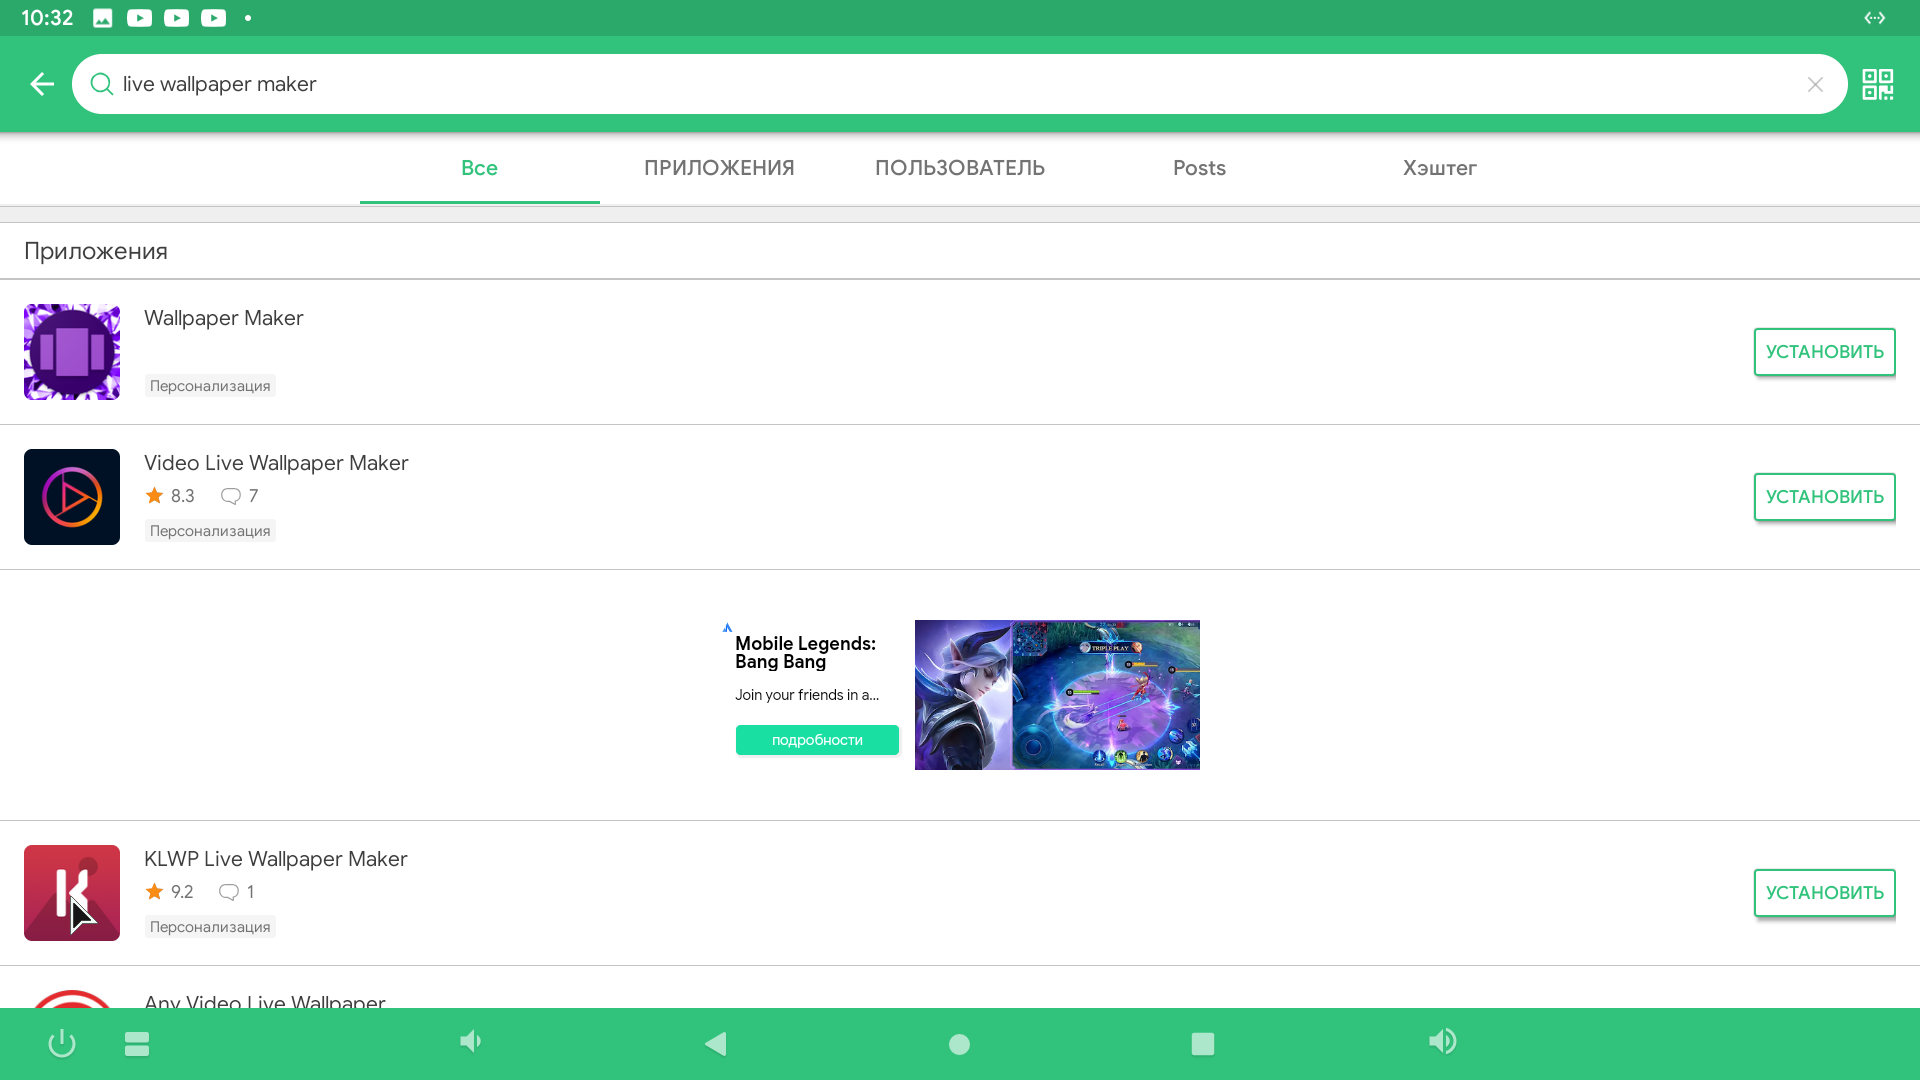Click the Персонализация tag under Video Live Wallpaper Maker
Viewport: 1920px width, 1080px height.
pyautogui.click(x=210, y=531)
